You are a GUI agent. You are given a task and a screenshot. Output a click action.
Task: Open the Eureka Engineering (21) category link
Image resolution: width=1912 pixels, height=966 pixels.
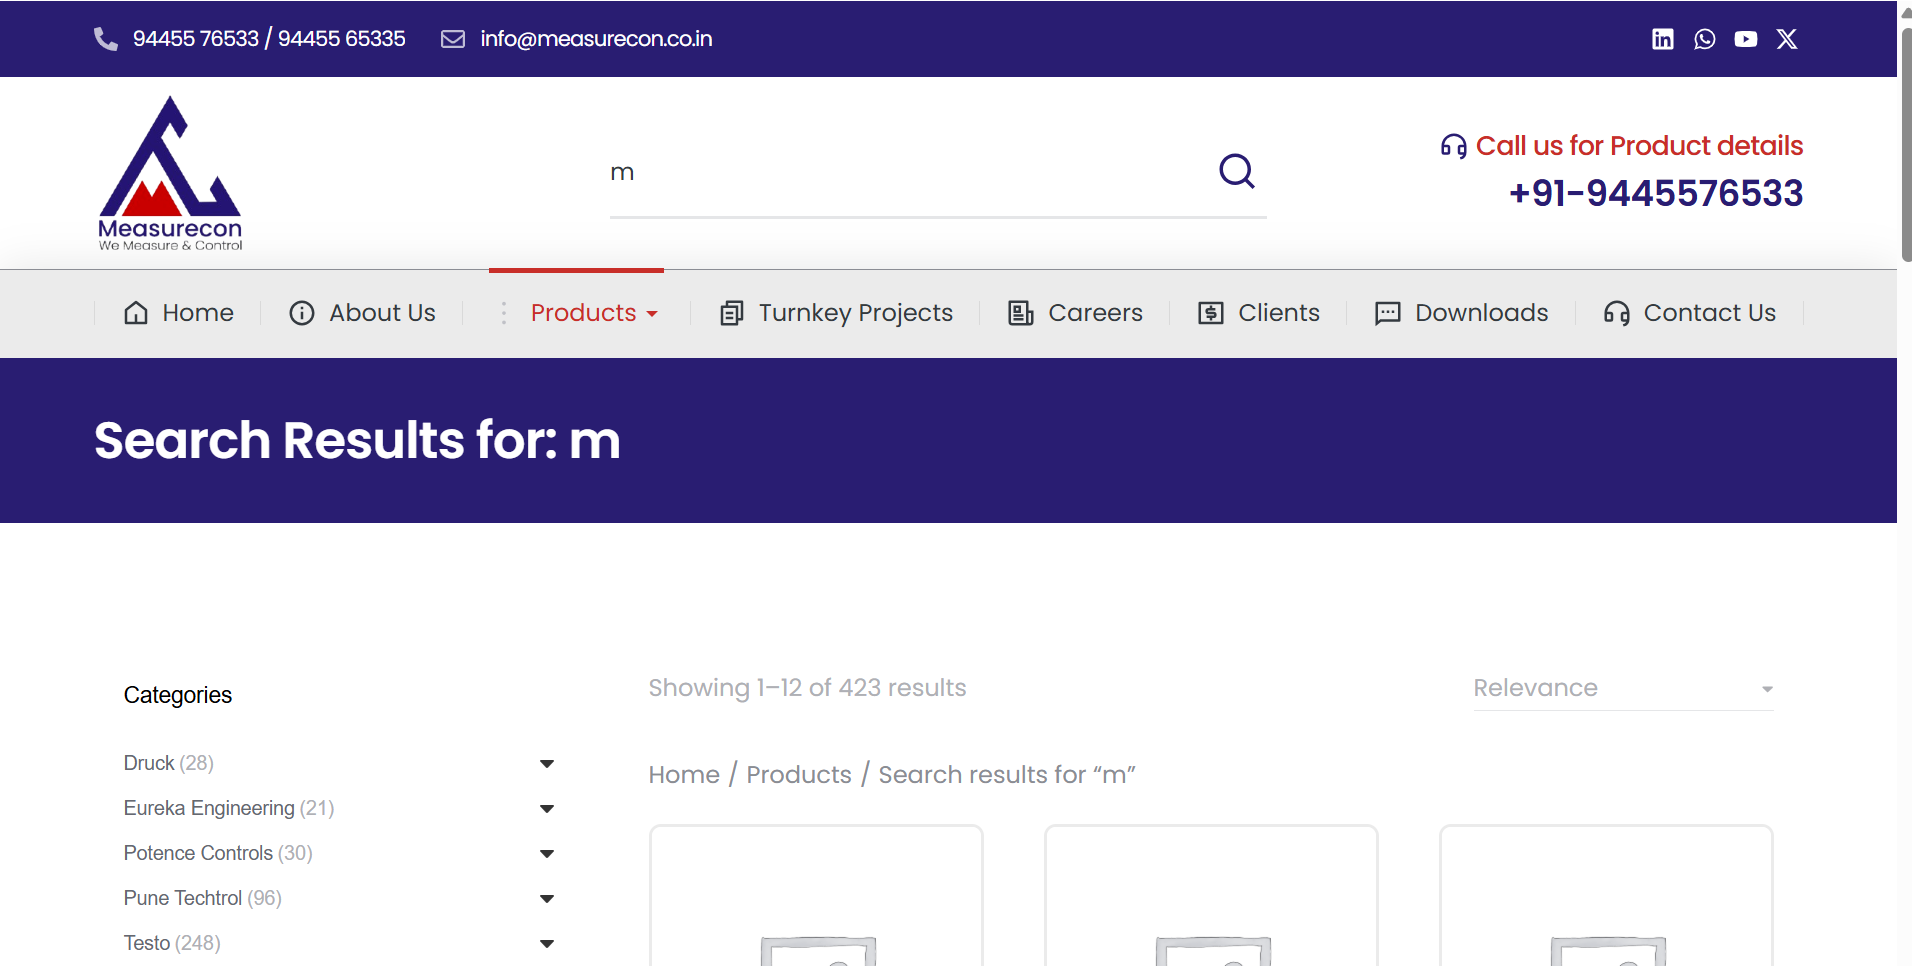pyautogui.click(x=229, y=809)
